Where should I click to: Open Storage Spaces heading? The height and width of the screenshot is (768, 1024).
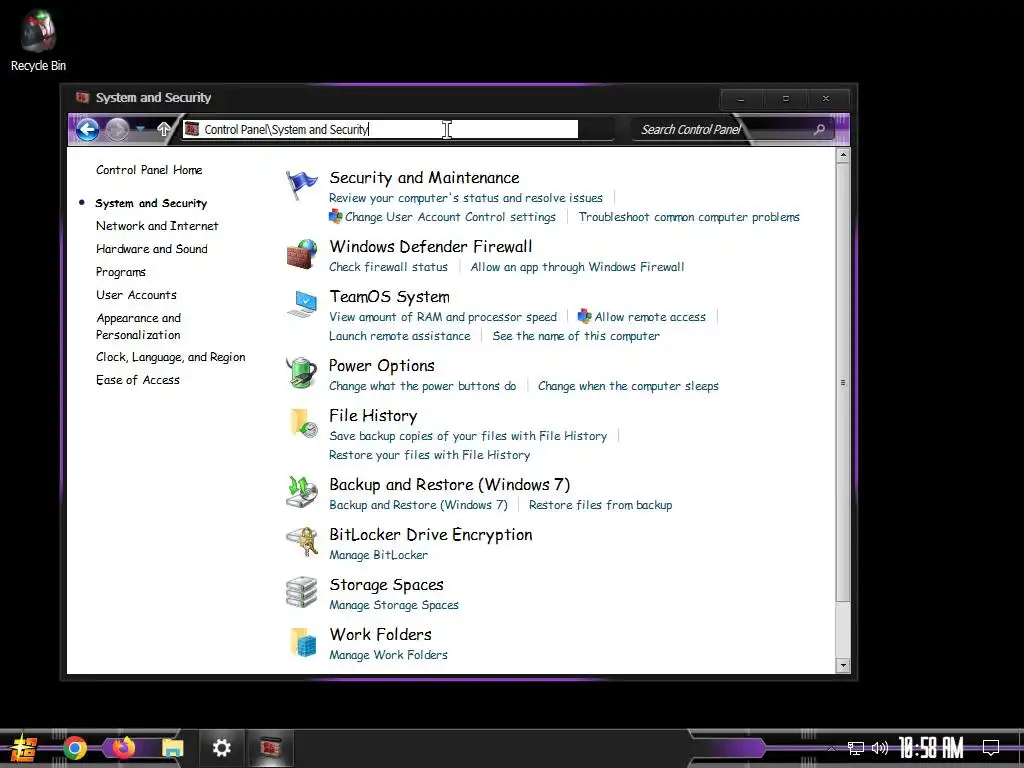coord(386,585)
